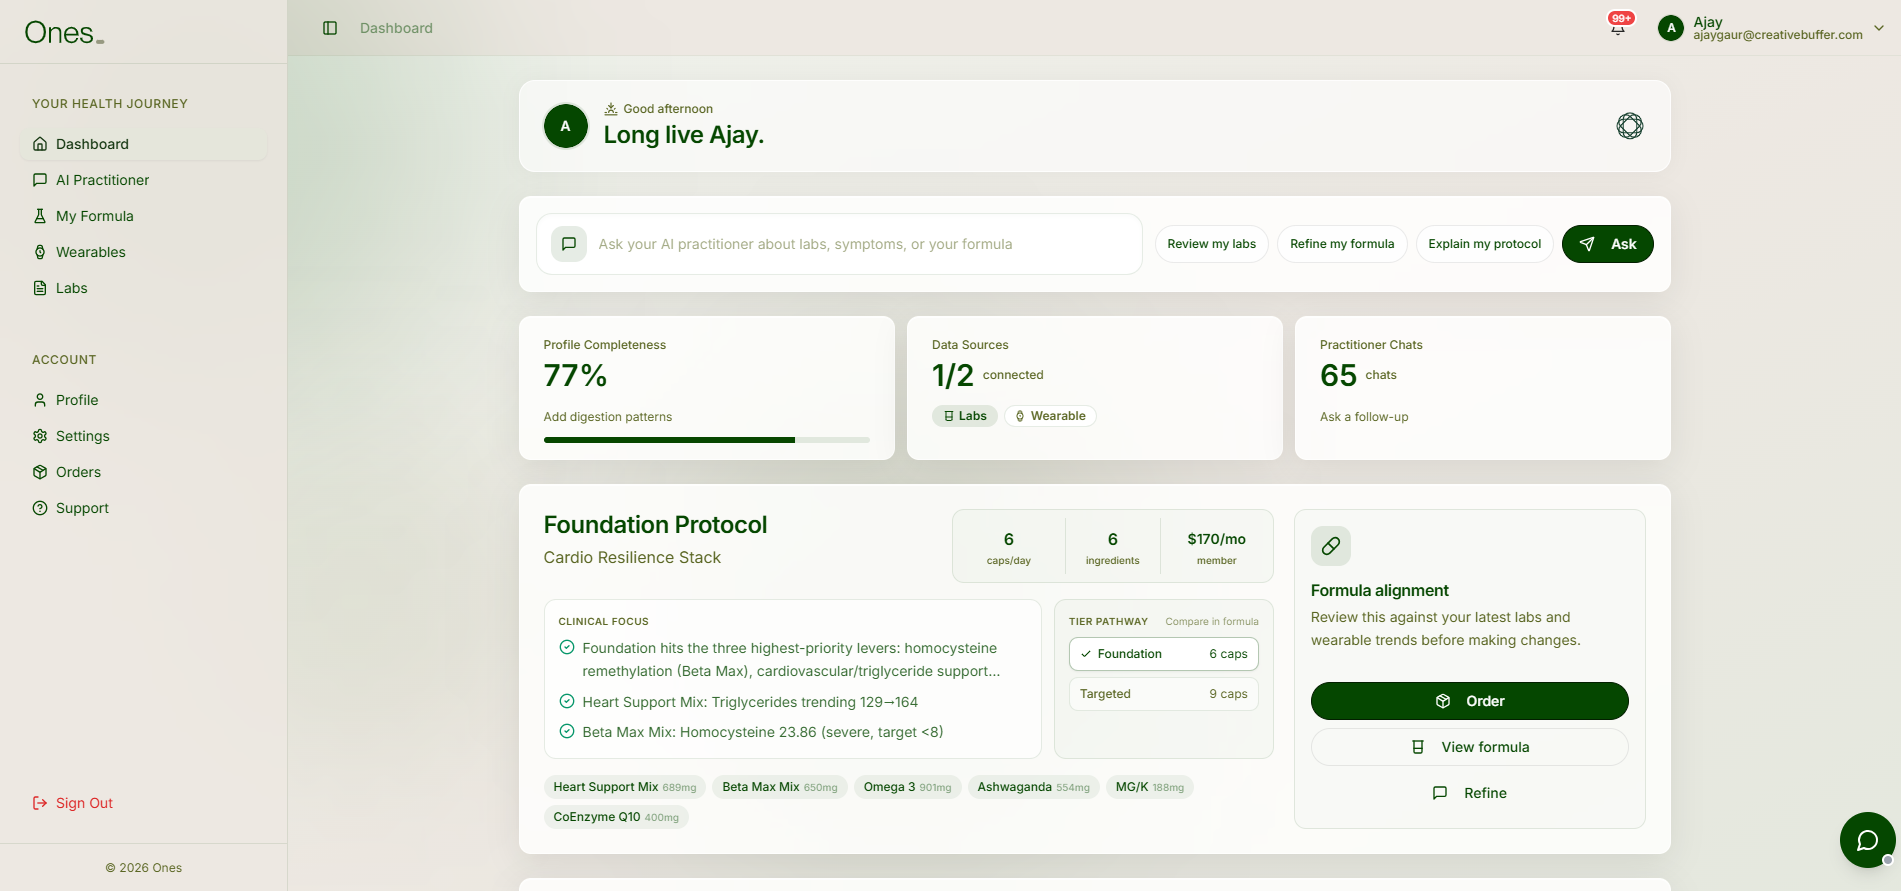Open Dashboard in the sidebar
Image resolution: width=1901 pixels, height=891 pixels.
(144, 144)
